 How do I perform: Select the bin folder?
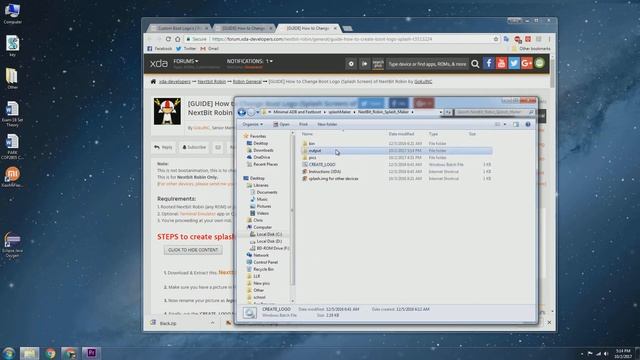[x=312, y=144]
